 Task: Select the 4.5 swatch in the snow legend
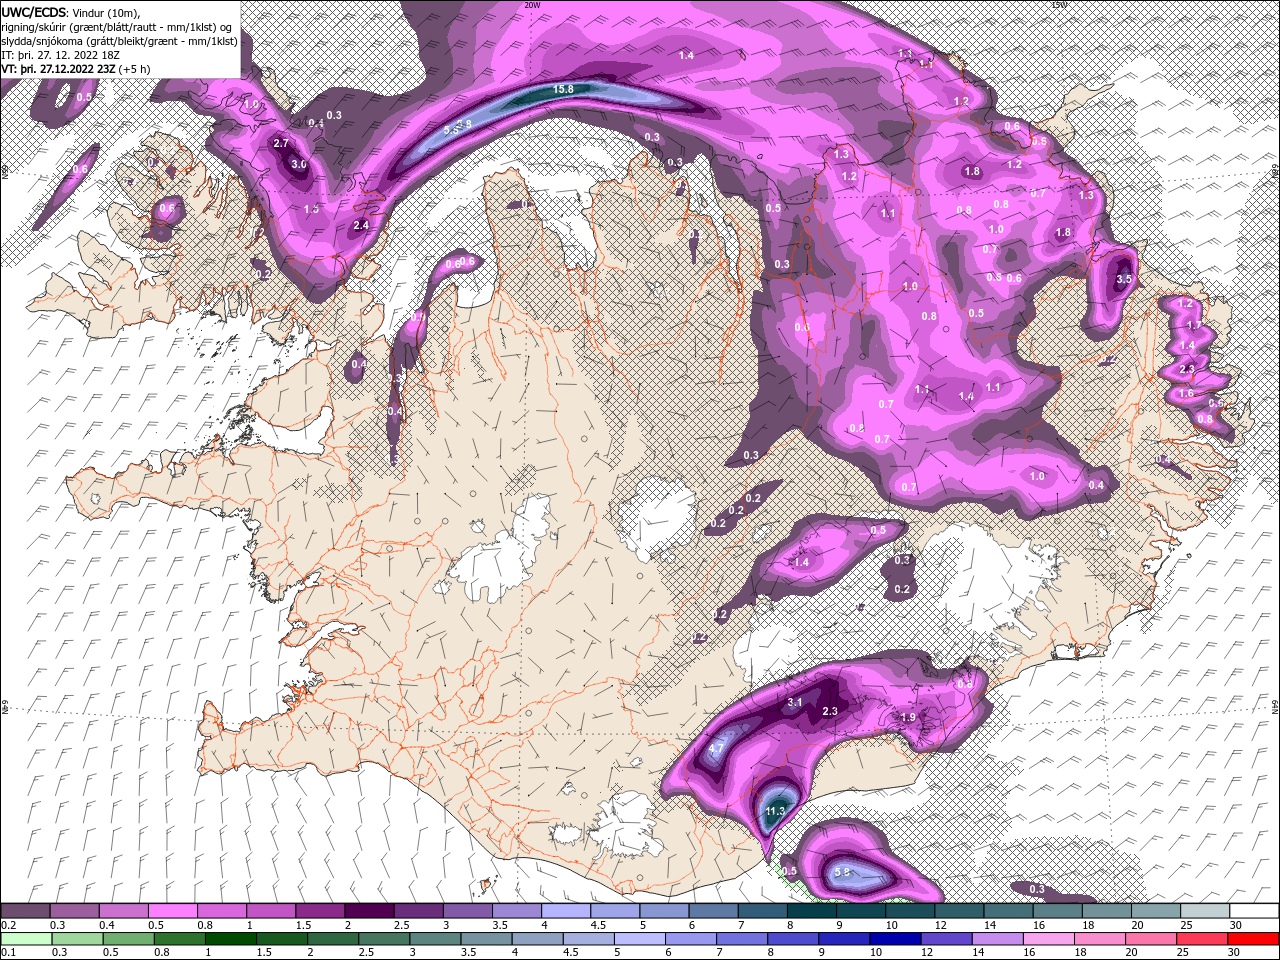tap(615, 911)
